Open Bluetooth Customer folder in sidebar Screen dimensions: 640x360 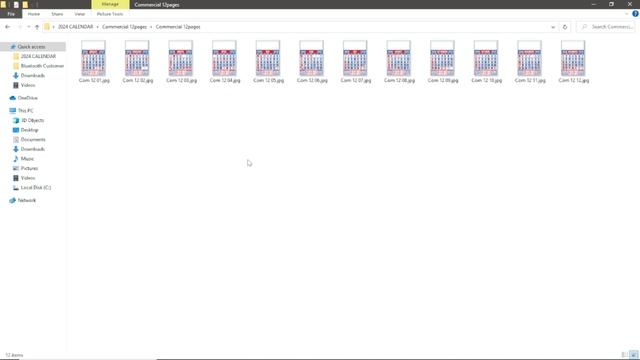(x=39, y=66)
